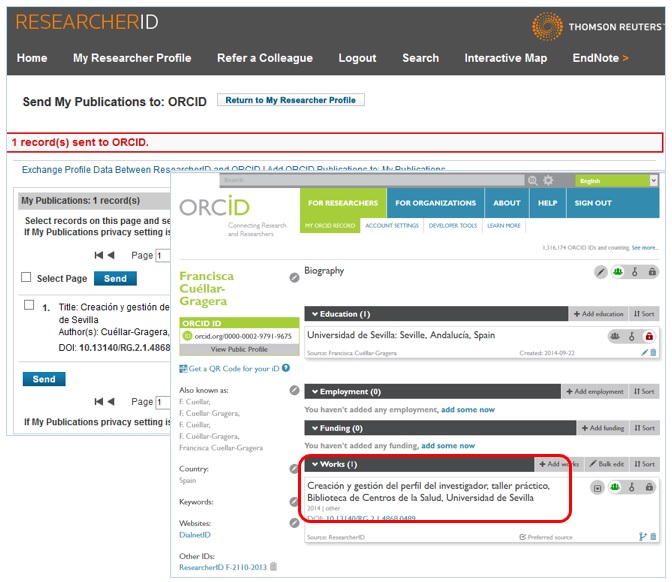Image resolution: width=672 pixels, height=582 pixels.
Task: Set the Creación y gestión work to private (lock icon)
Action: tap(649, 487)
